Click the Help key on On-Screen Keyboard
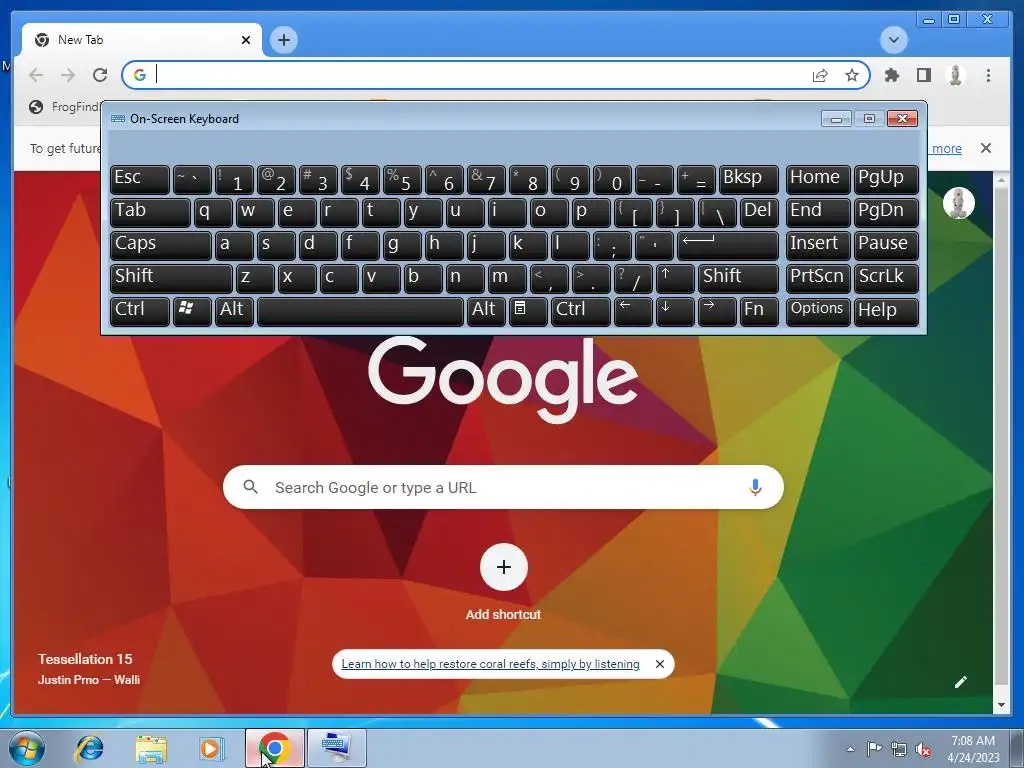The width and height of the screenshot is (1024, 768). pyautogui.click(x=886, y=312)
